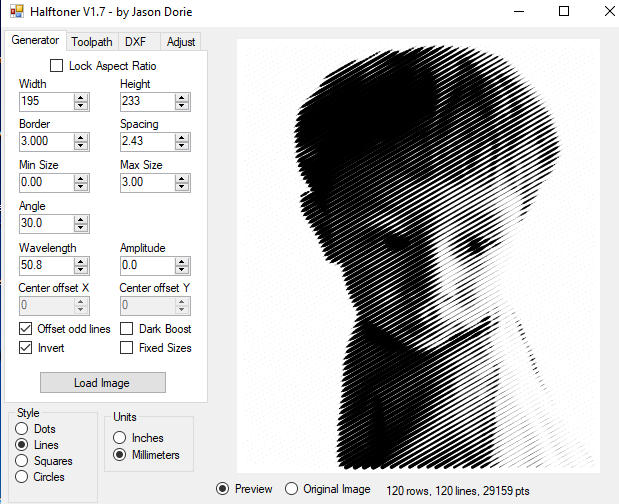Decrease Amplitude with the down arrow

coord(182,270)
